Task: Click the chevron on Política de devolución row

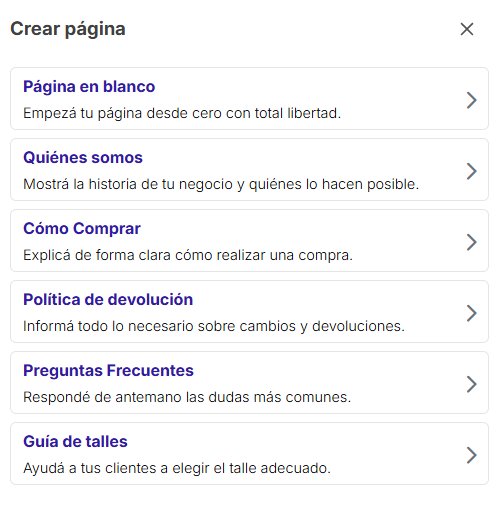Action: pos(471,313)
